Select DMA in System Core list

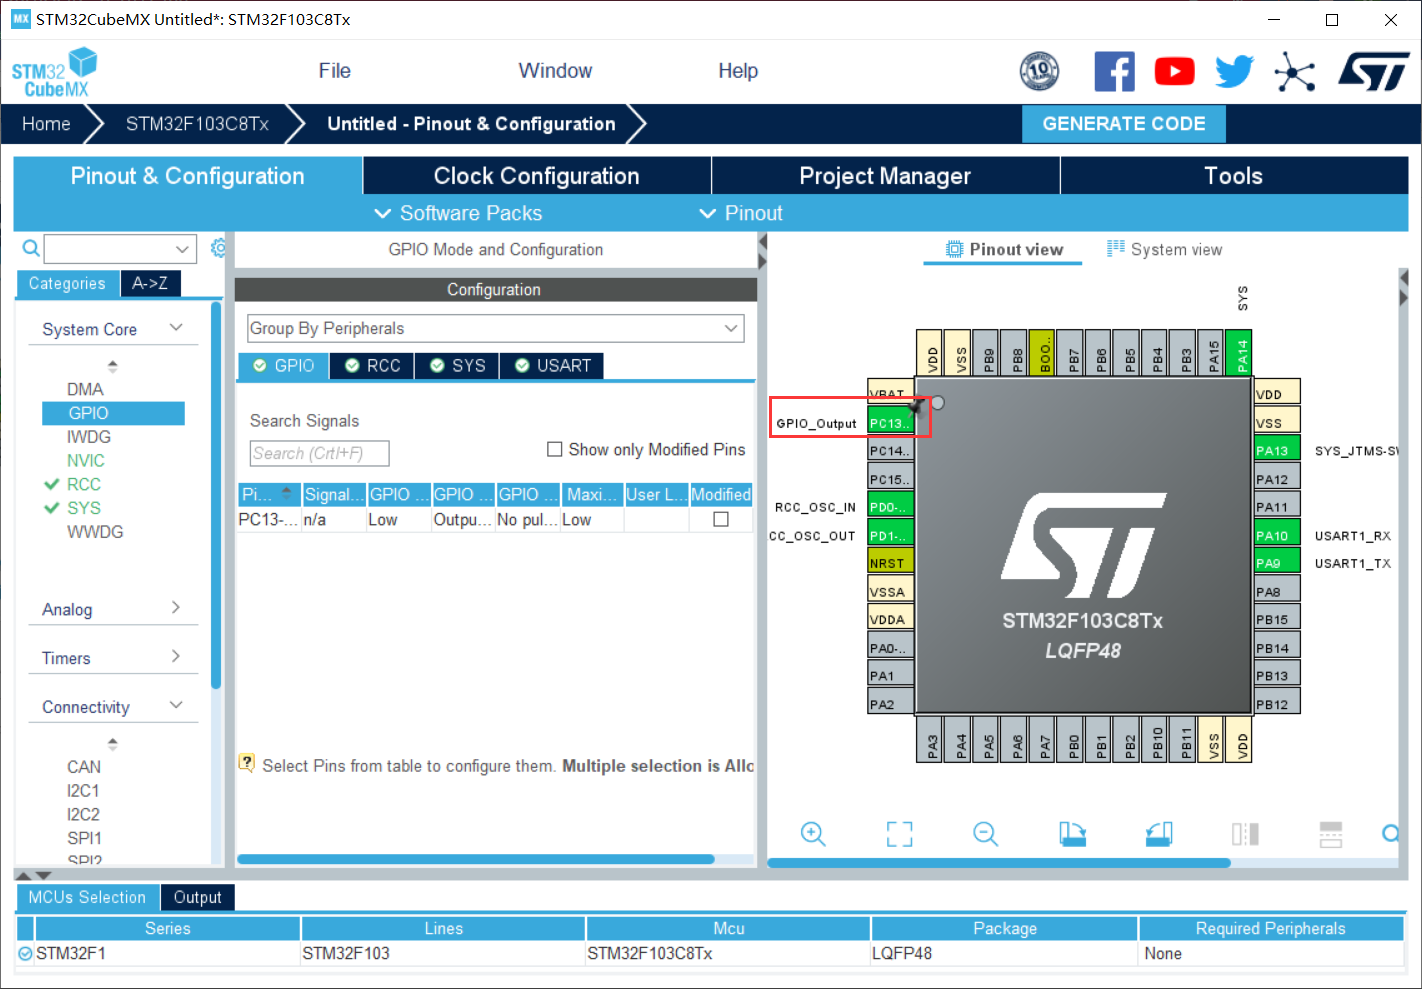click(x=85, y=389)
